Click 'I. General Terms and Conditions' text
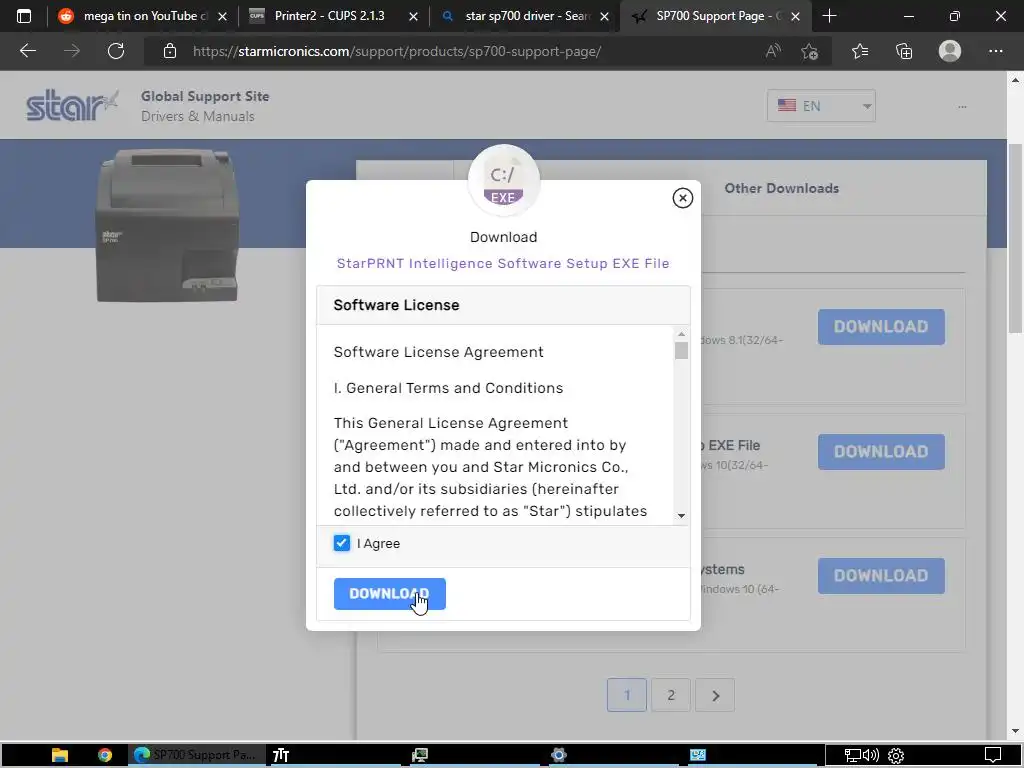 [x=448, y=388]
